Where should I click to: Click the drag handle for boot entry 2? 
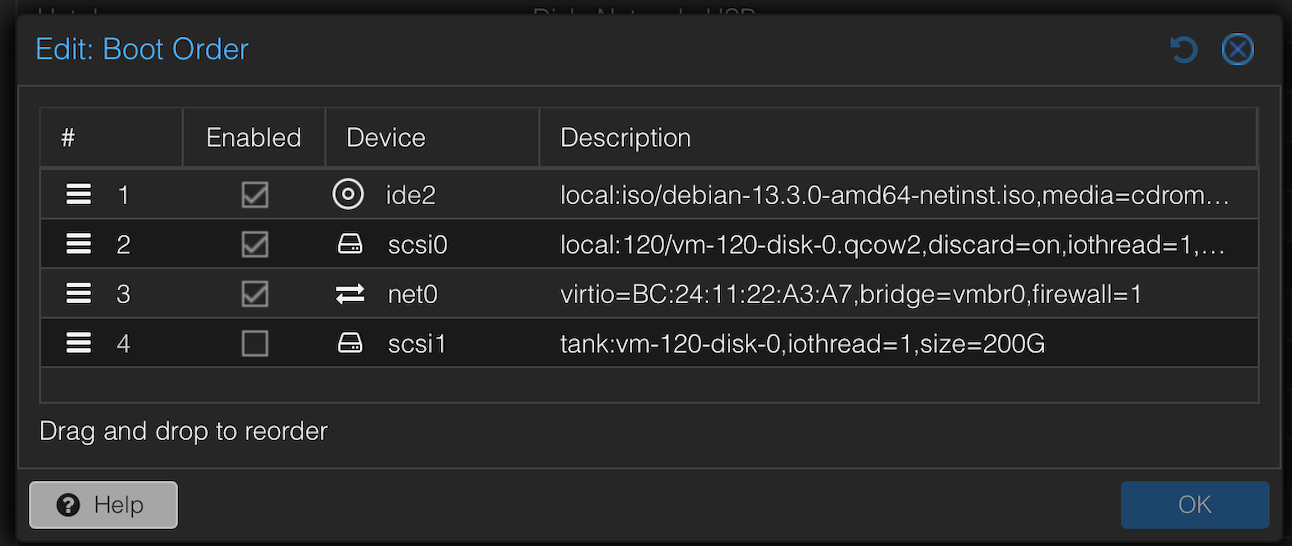78,244
